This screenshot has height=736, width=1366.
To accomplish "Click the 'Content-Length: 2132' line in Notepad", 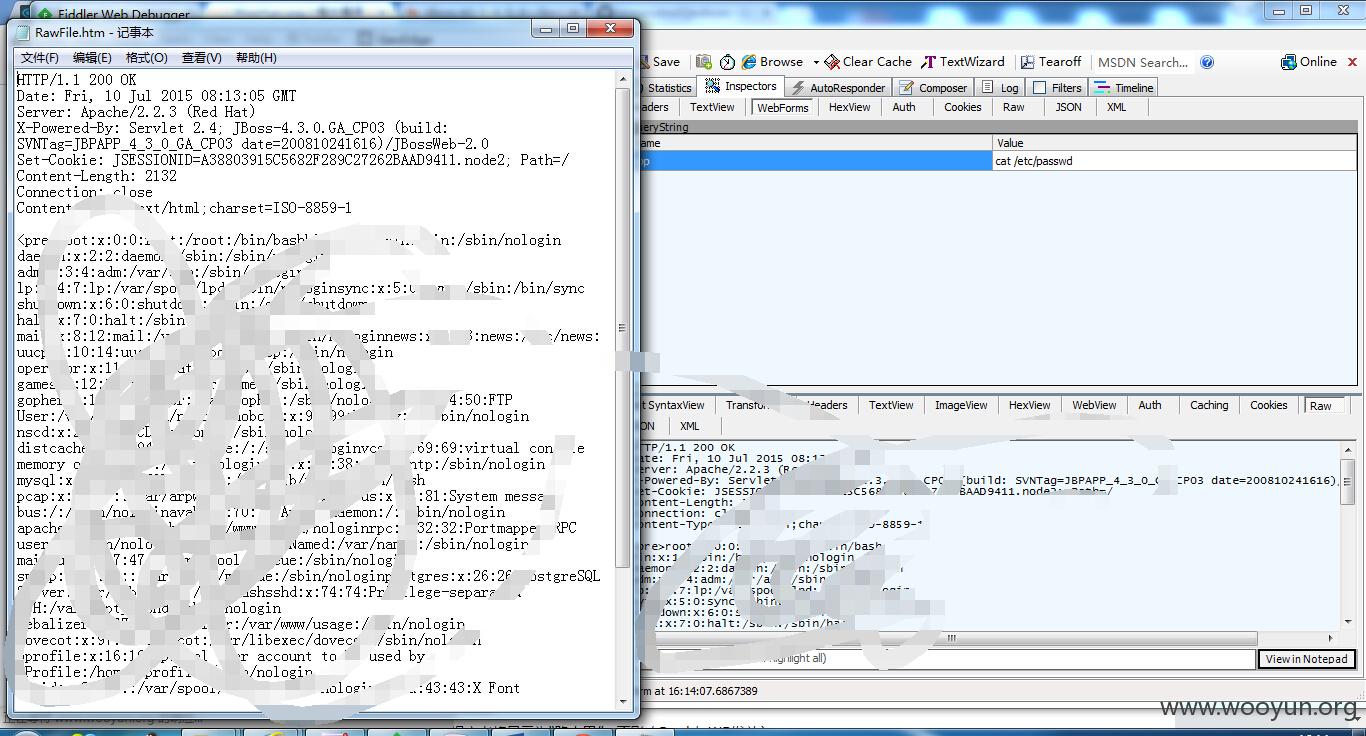I will point(97,176).
